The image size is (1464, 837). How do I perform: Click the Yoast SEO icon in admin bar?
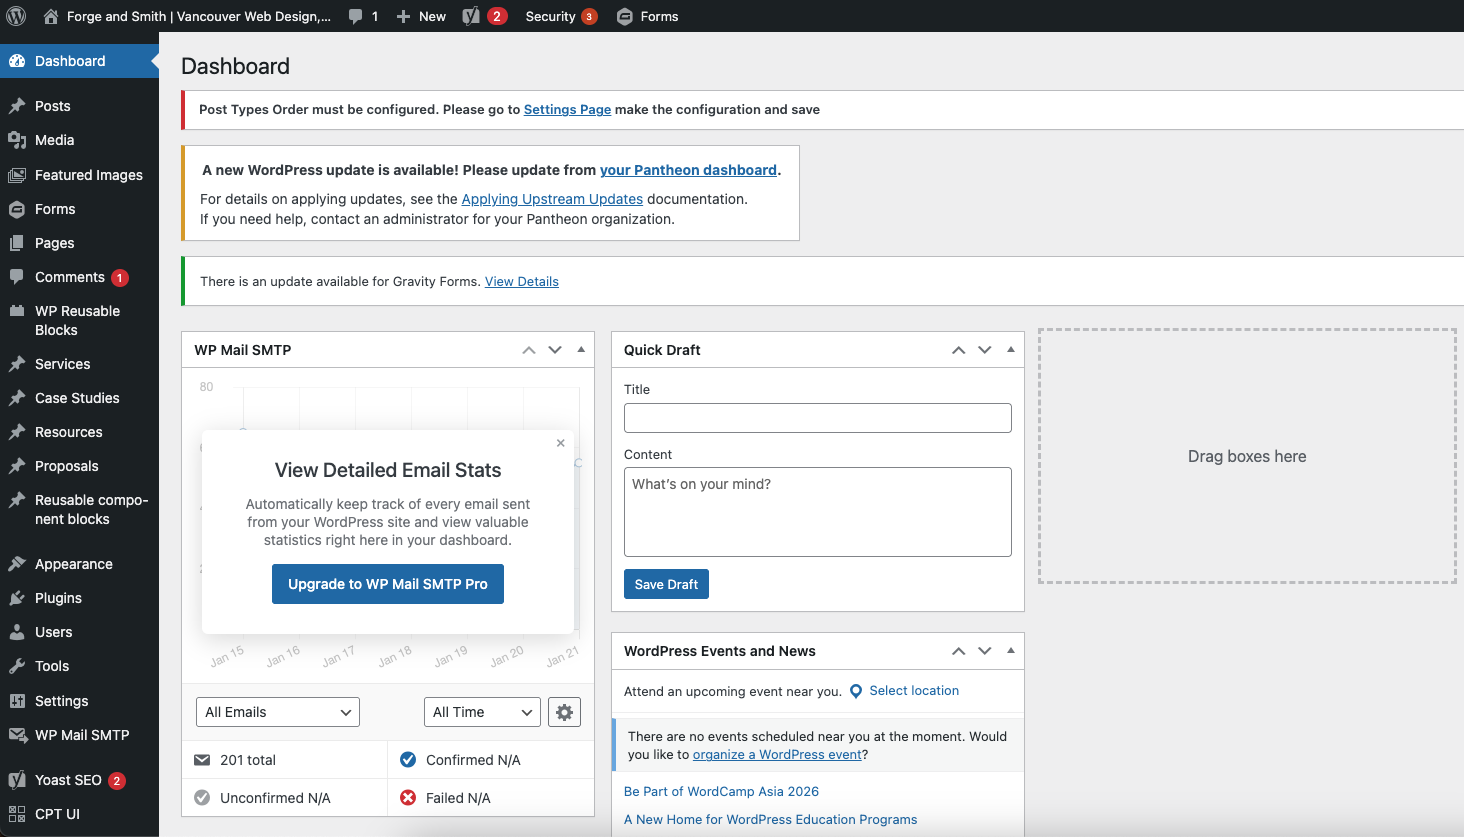[x=471, y=16]
